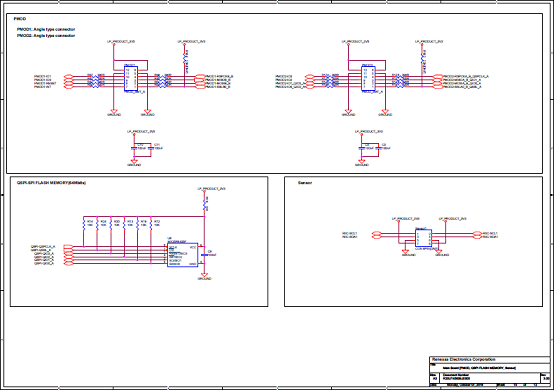Click decoupling capacitor beside flash memory IC

(x=204, y=254)
